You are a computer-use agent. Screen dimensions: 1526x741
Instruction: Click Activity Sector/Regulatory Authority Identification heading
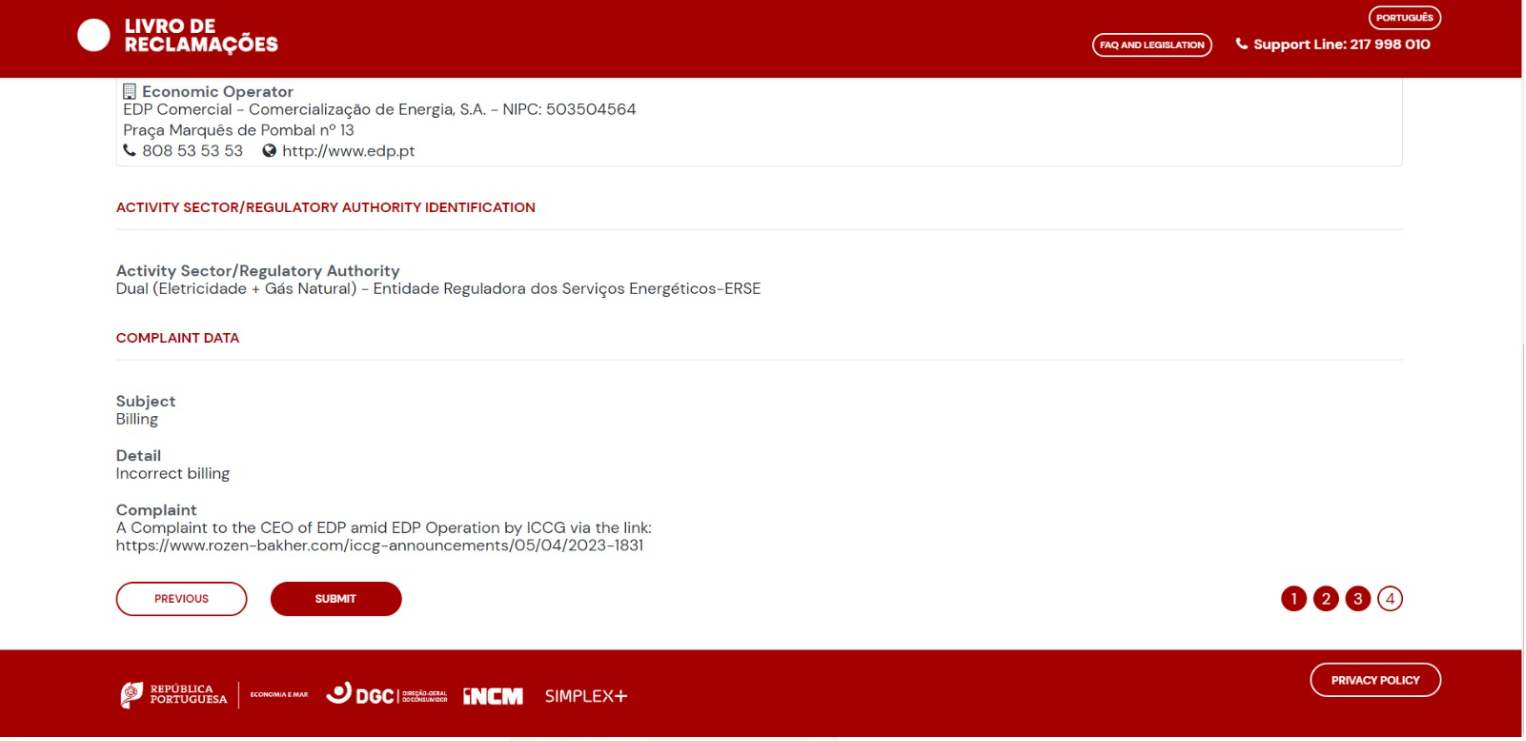[x=326, y=208]
